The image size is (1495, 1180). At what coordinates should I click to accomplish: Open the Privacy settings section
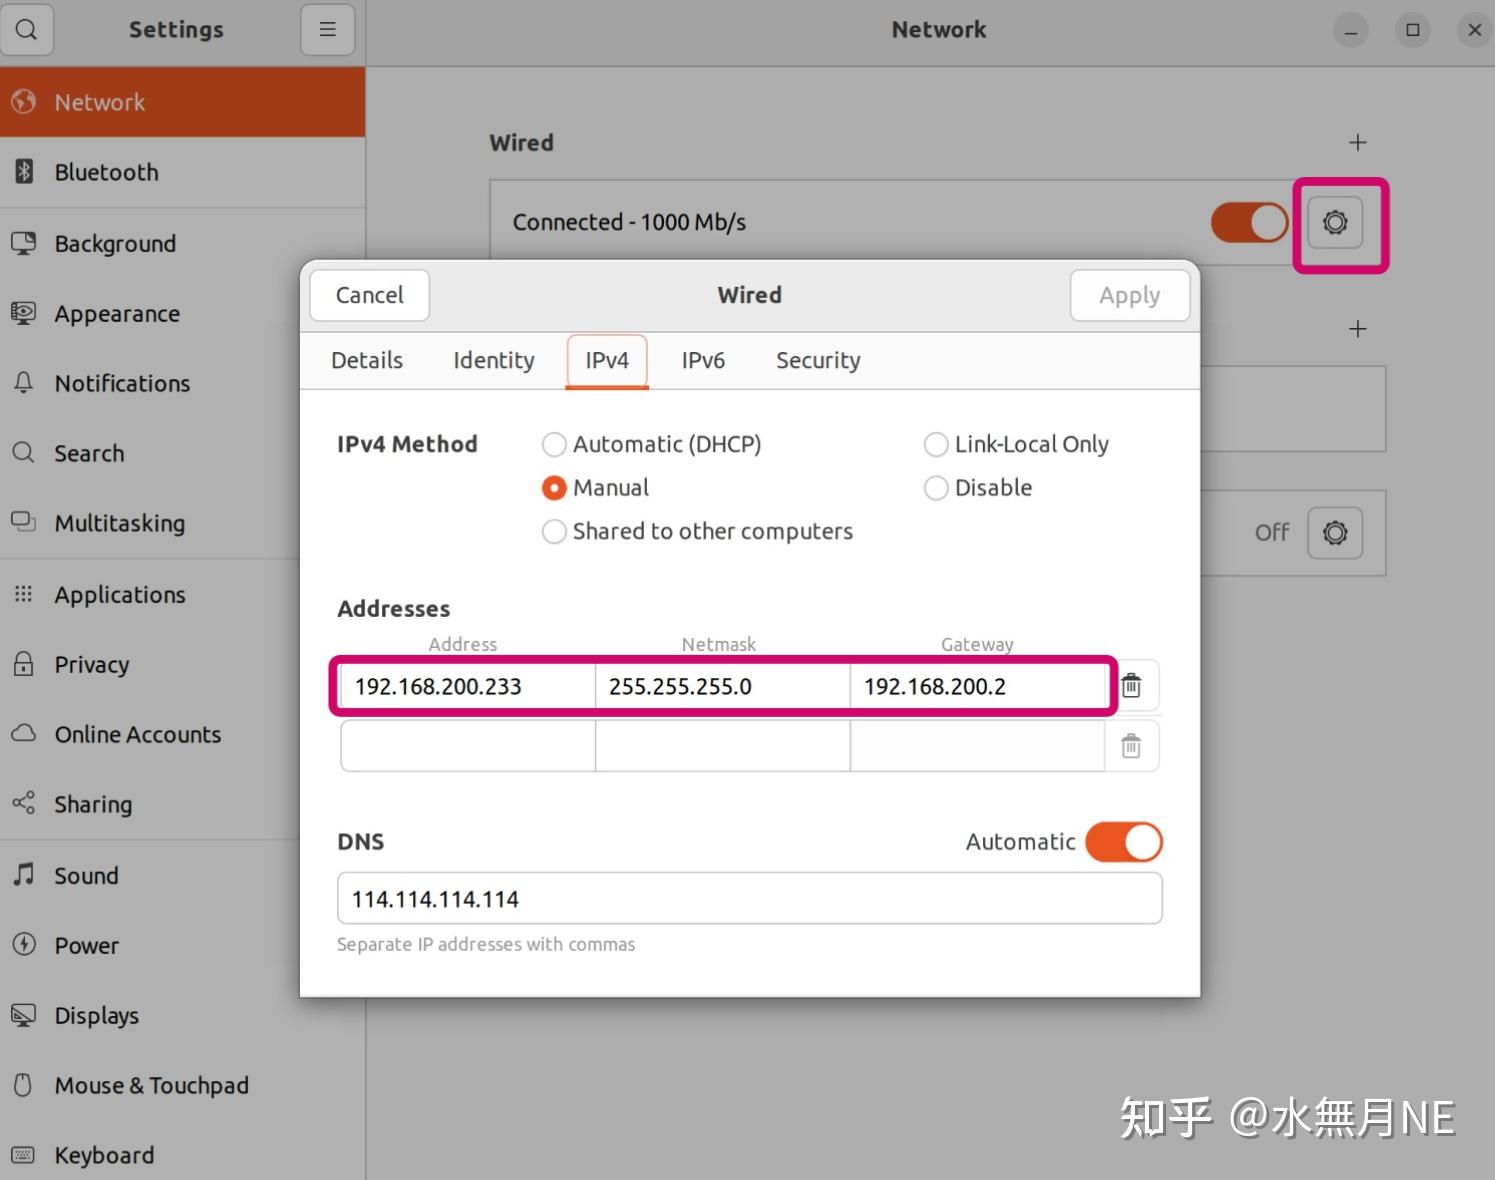(x=91, y=664)
